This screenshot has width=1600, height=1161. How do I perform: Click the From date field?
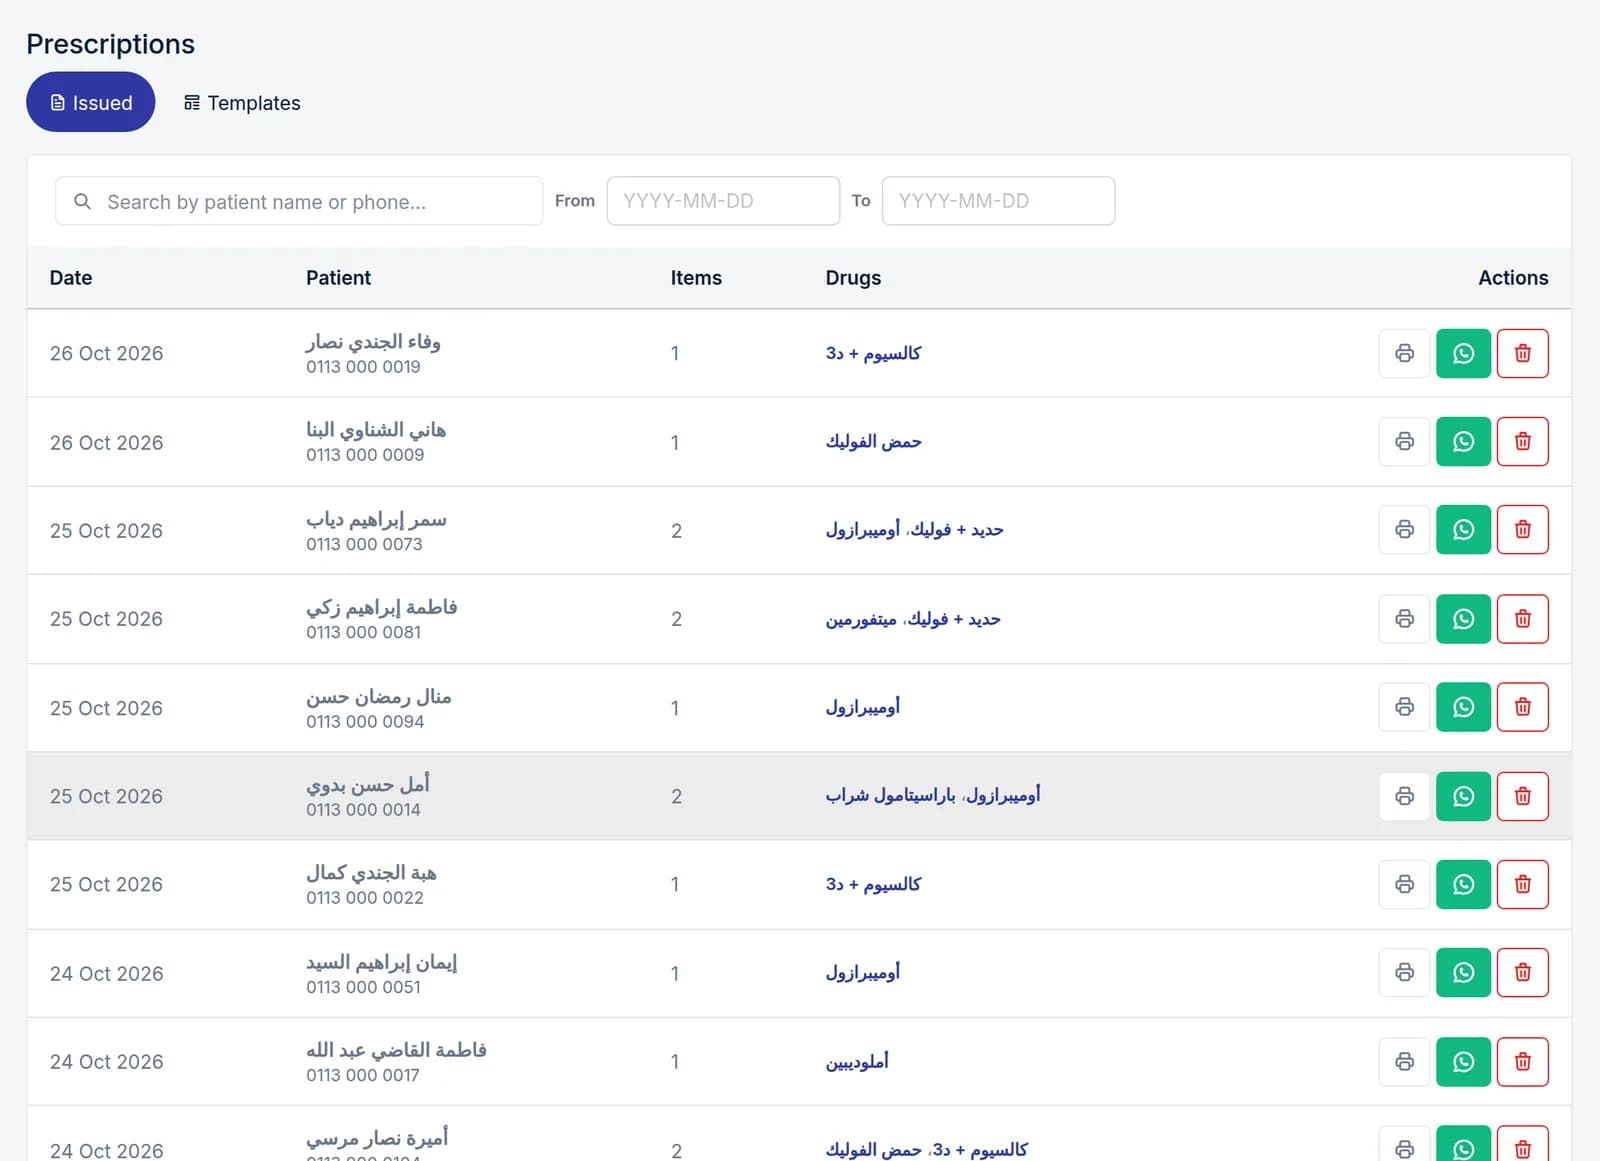[723, 201]
